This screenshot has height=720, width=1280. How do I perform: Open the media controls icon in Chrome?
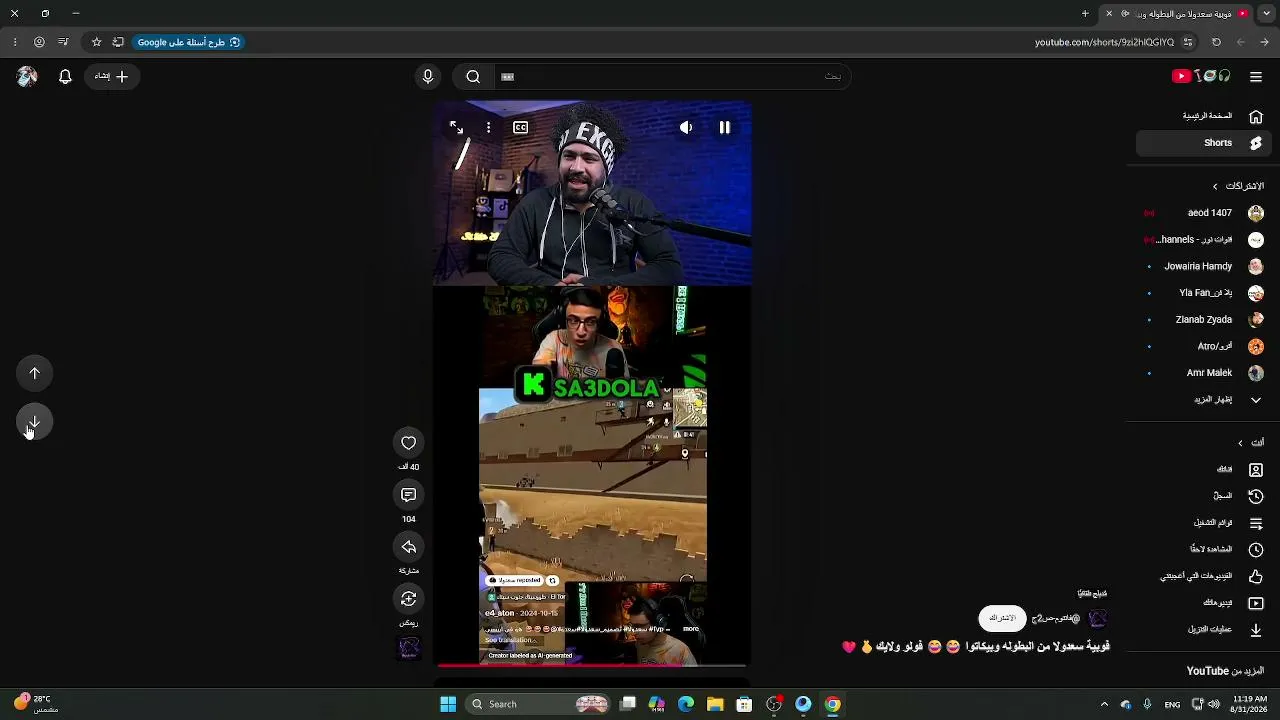coord(63,42)
